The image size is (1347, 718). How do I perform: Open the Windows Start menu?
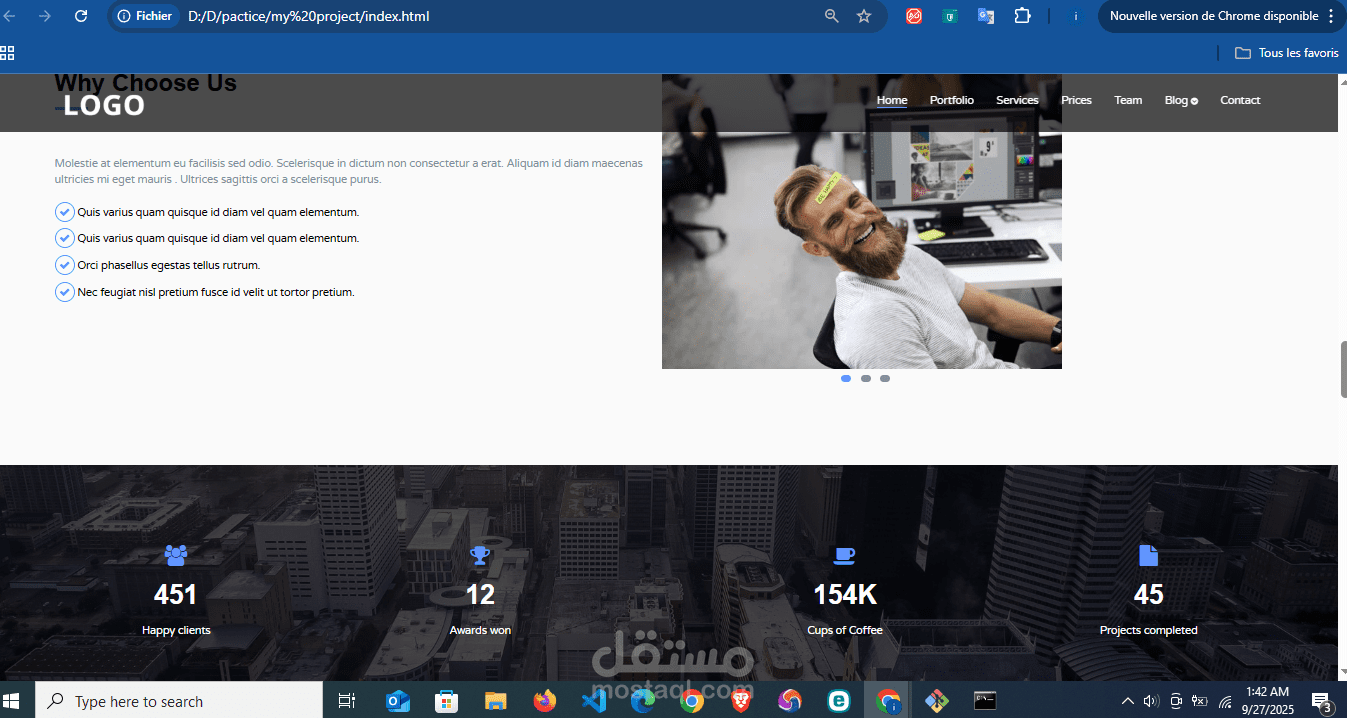(x=13, y=701)
